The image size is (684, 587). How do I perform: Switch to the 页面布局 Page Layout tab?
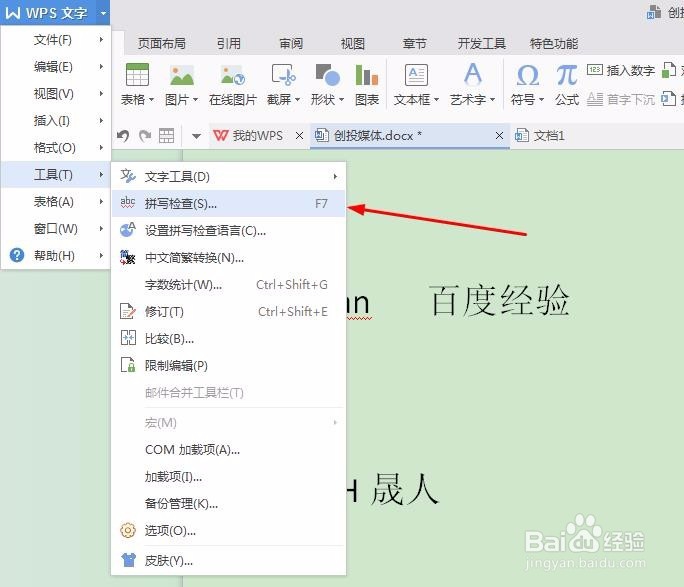tap(162, 43)
